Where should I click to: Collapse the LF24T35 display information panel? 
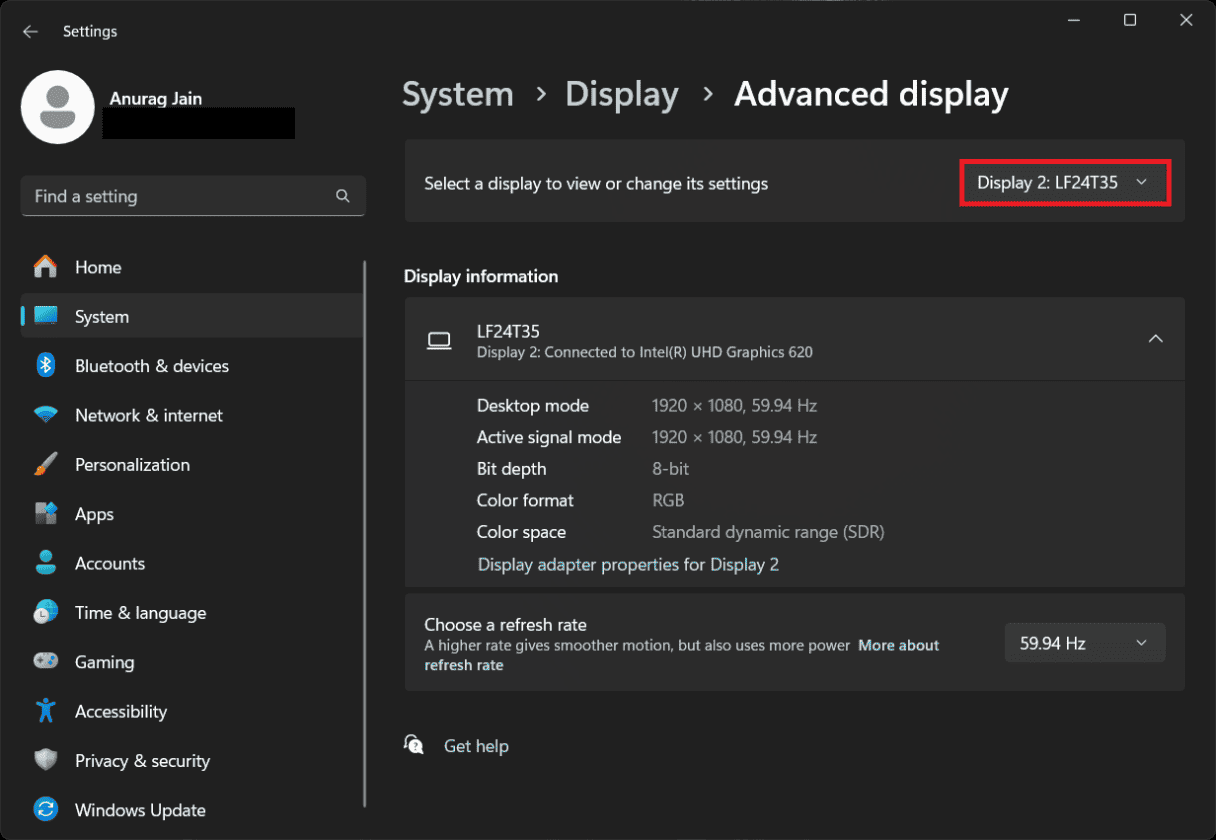pyautogui.click(x=1156, y=339)
